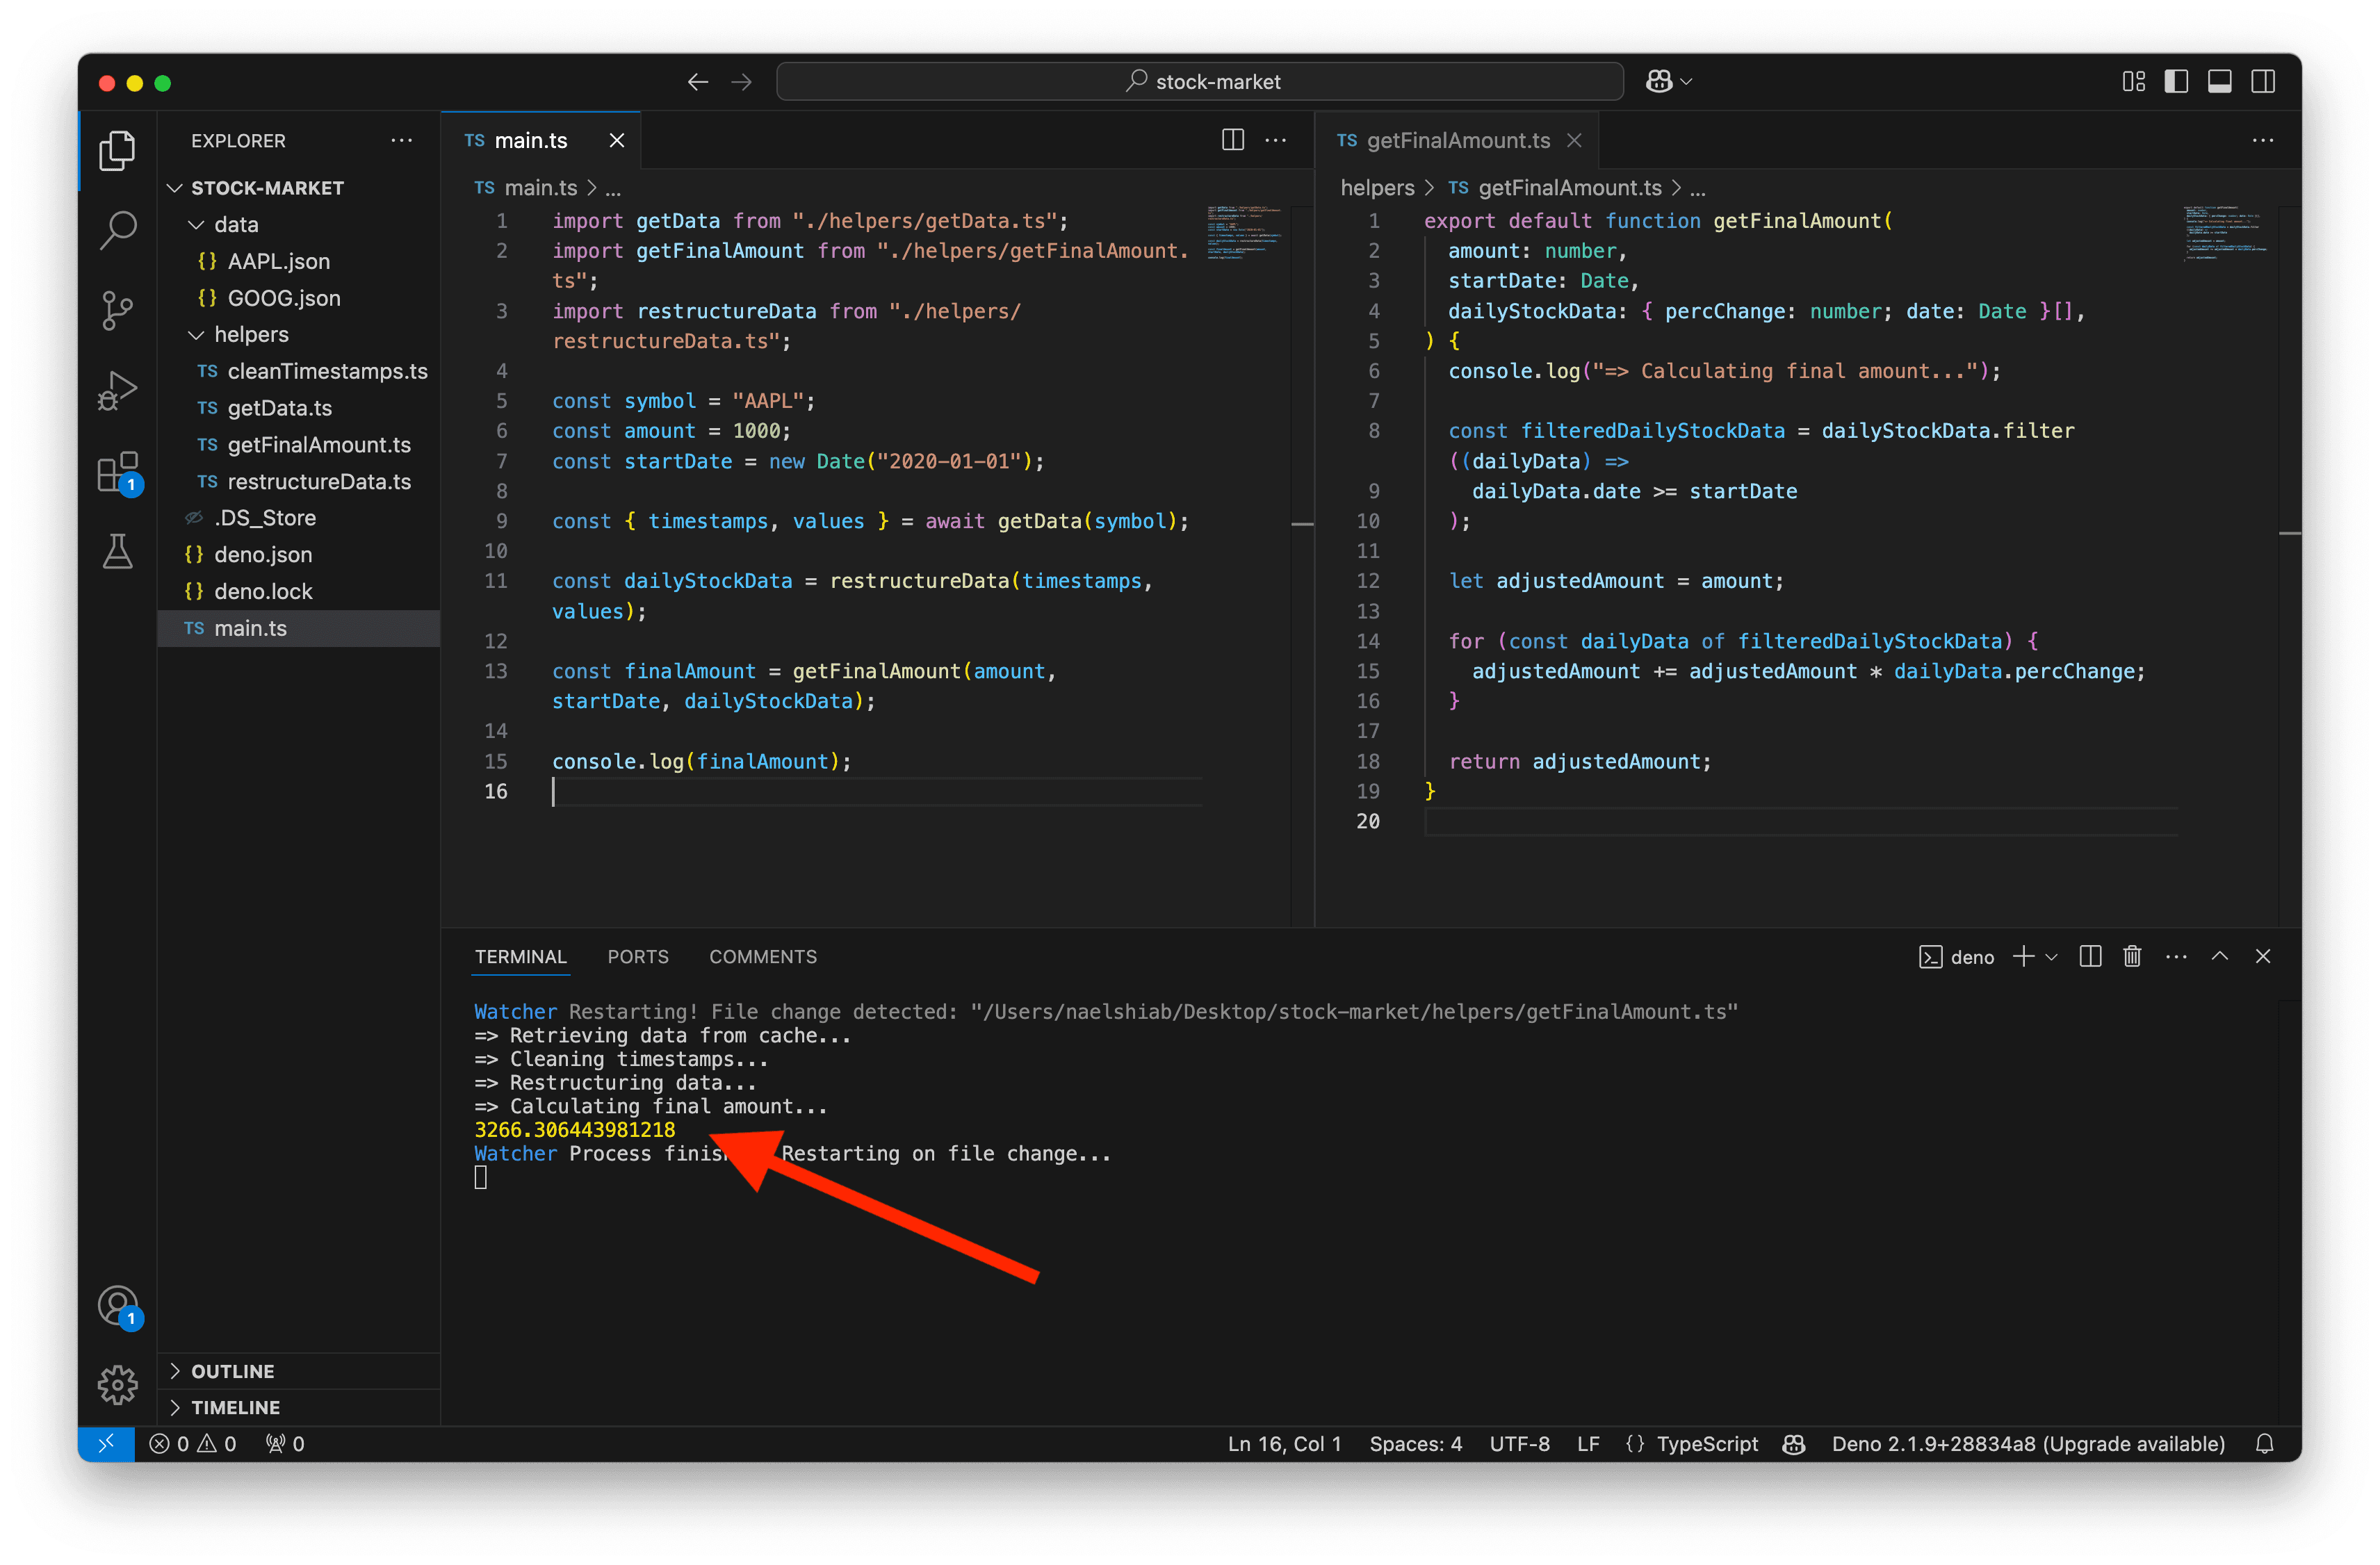The image size is (2380, 1565).
Task: Open AAPL.json in the explorer
Action: pos(299,261)
